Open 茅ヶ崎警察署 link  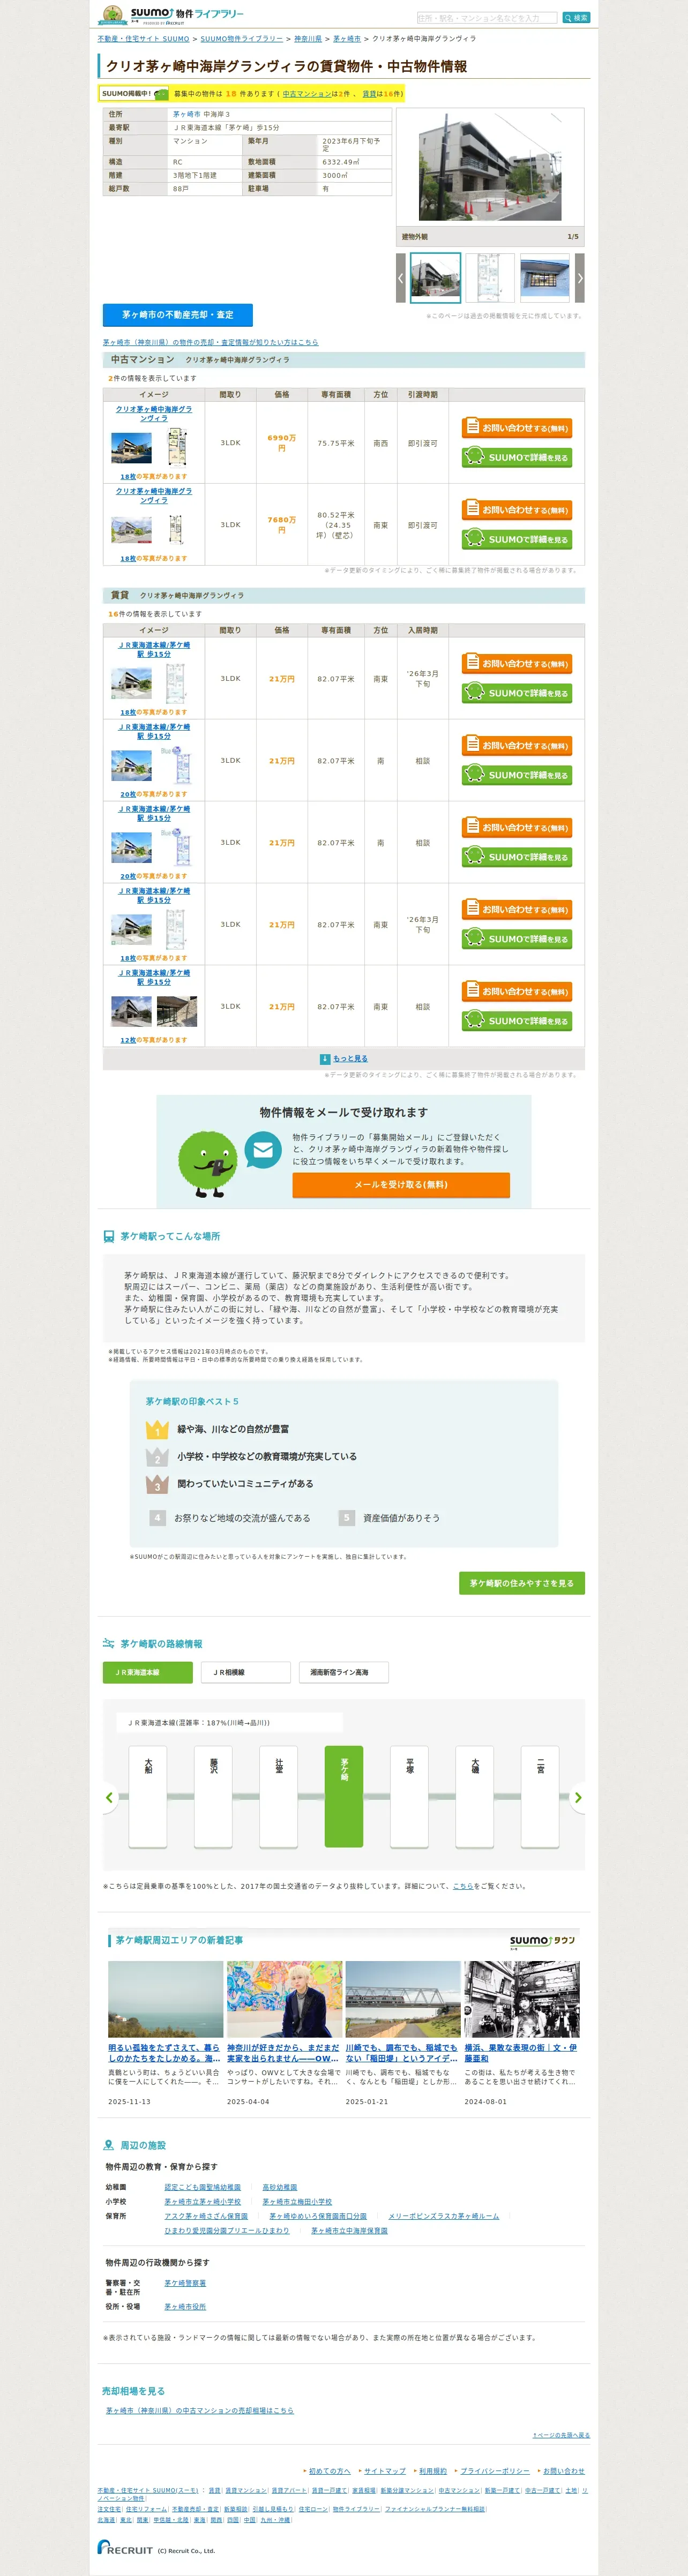(x=185, y=2283)
